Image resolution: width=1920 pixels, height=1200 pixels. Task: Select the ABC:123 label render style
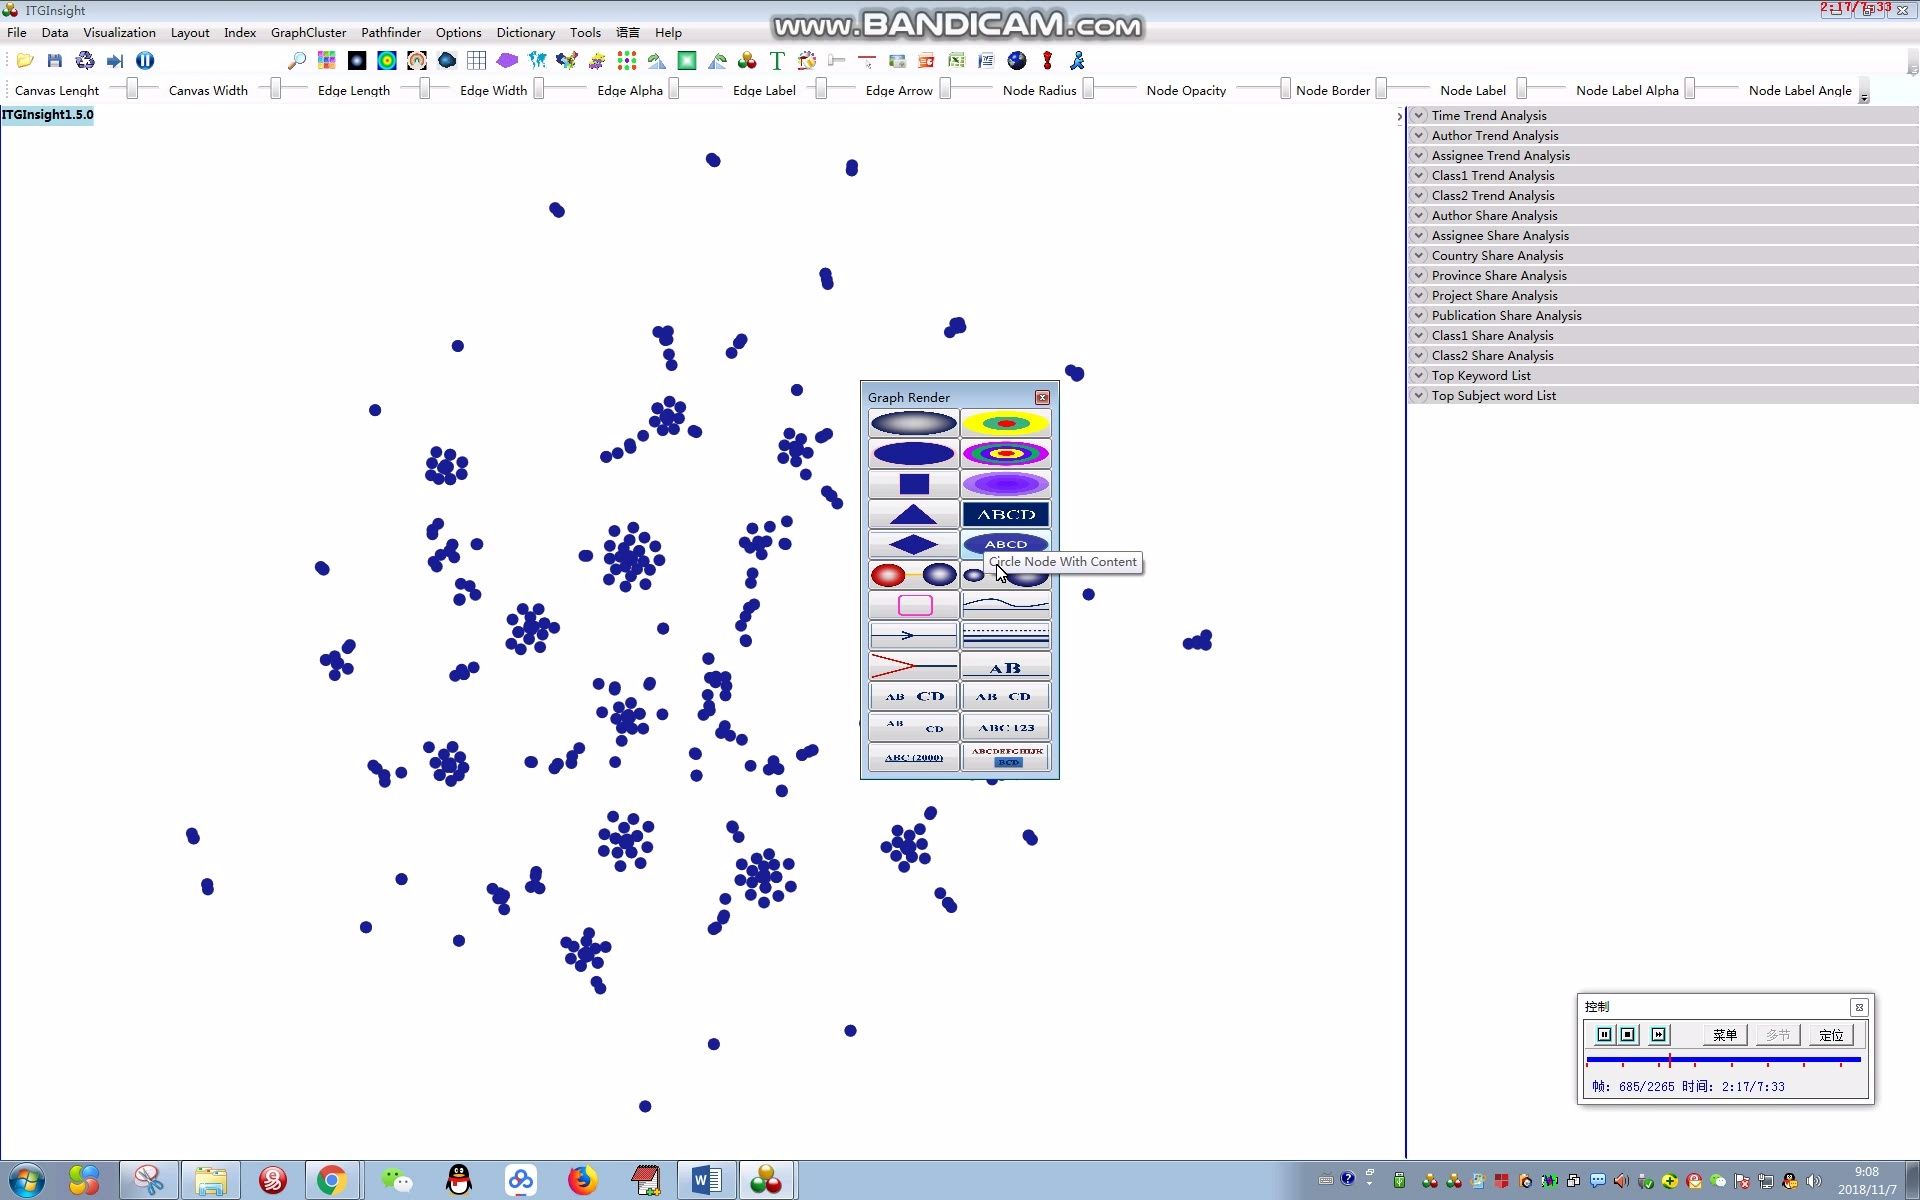pyautogui.click(x=1005, y=727)
